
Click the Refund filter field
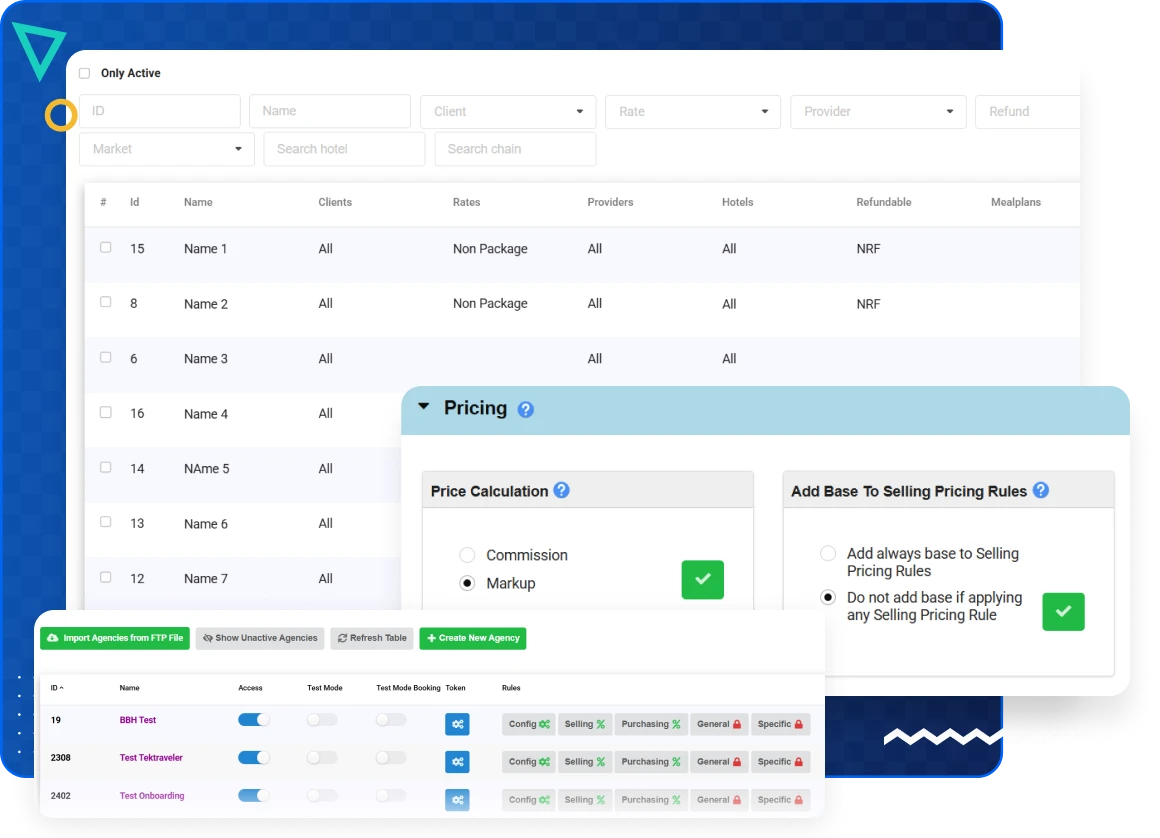1028,112
